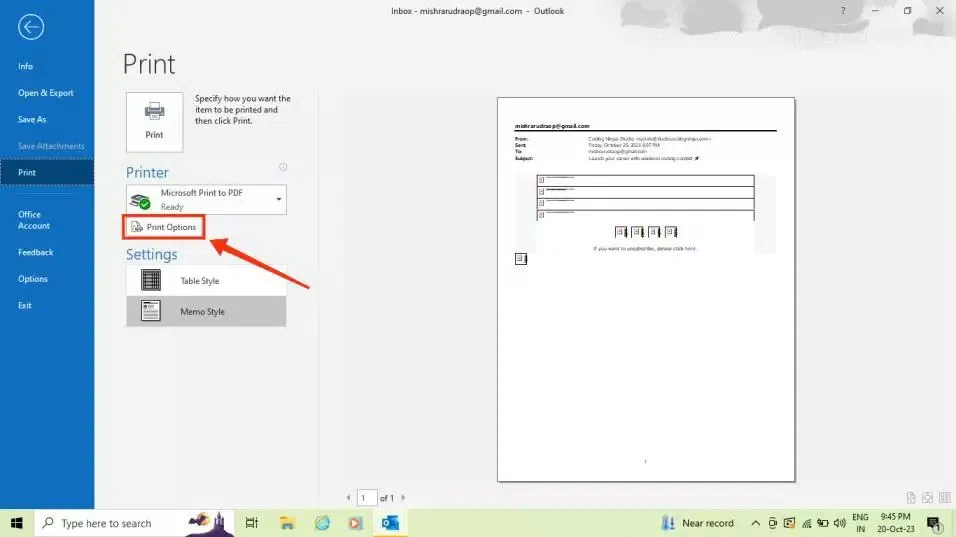Select Save As in the sidebar
The height and width of the screenshot is (537, 956).
tap(32, 119)
